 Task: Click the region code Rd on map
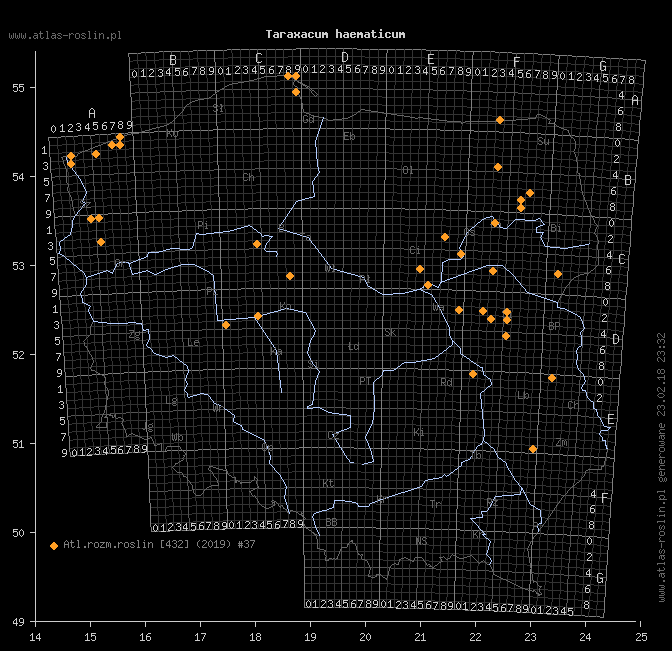pos(447,382)
